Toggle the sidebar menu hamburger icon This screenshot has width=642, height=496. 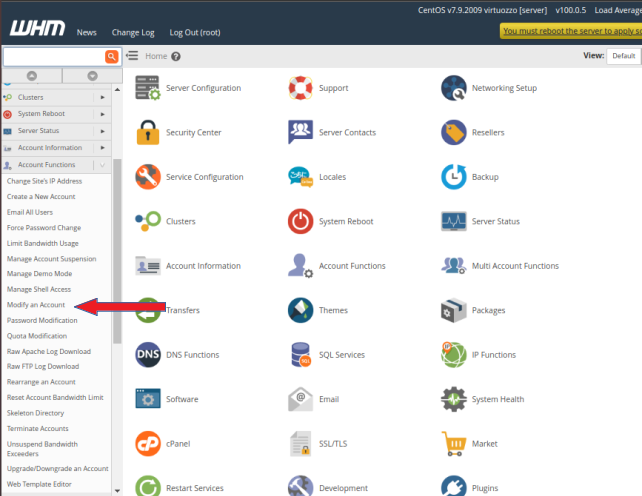[132, 56]
